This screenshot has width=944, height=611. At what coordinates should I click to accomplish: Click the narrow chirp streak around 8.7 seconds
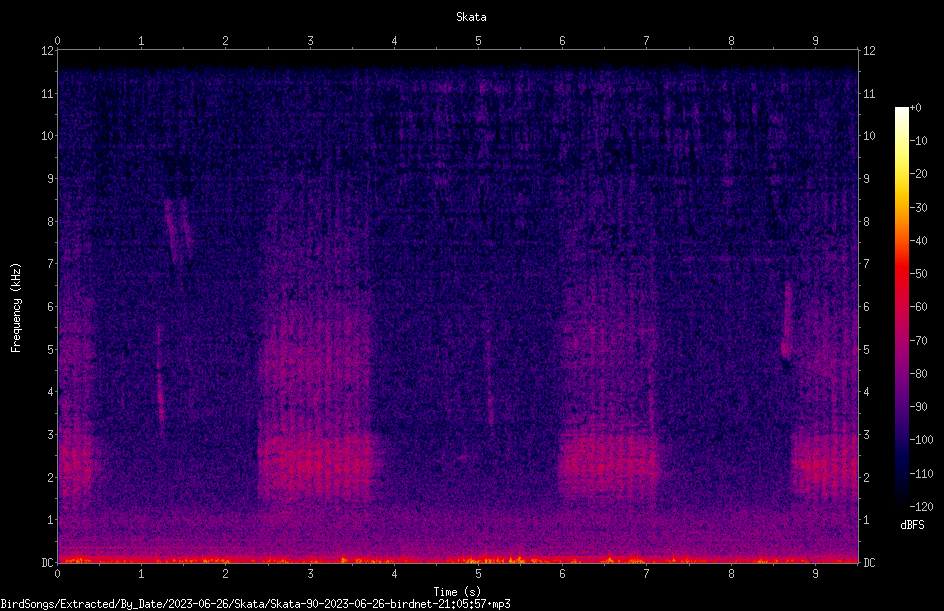click(x=786, y=320)
